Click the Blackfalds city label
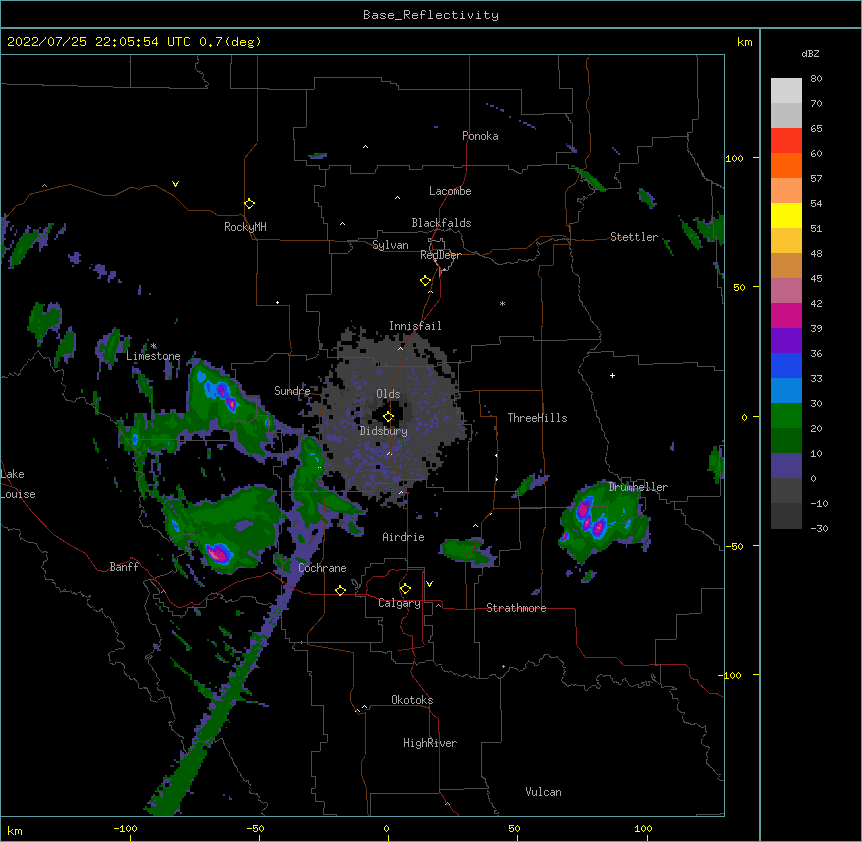This screenshot has height=842, width=862. click(441, 223)
